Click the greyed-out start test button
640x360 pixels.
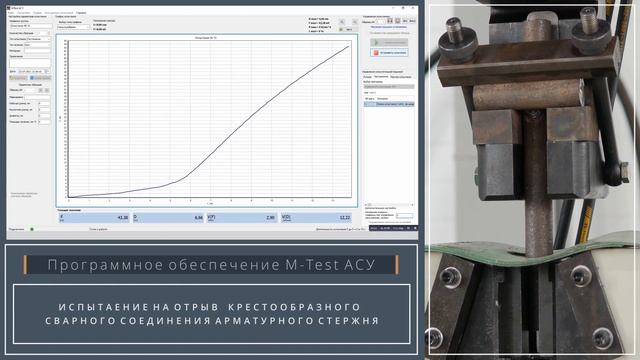389,42
